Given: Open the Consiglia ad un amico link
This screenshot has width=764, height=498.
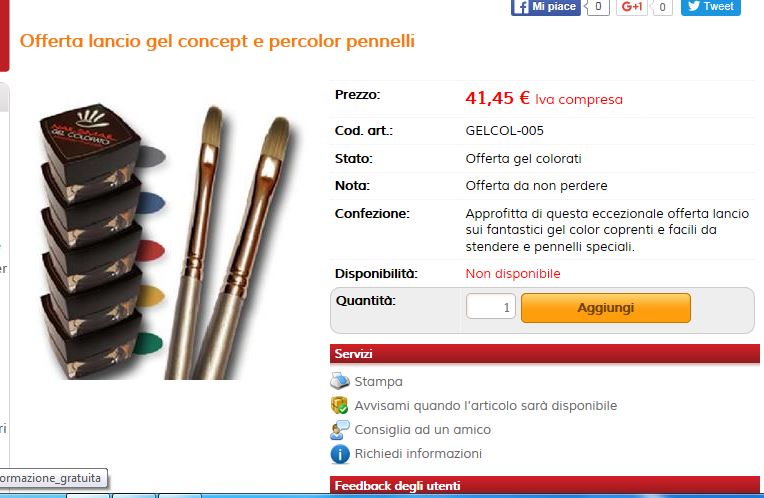Looking at the screenshot, I should (x=422, y=430).
